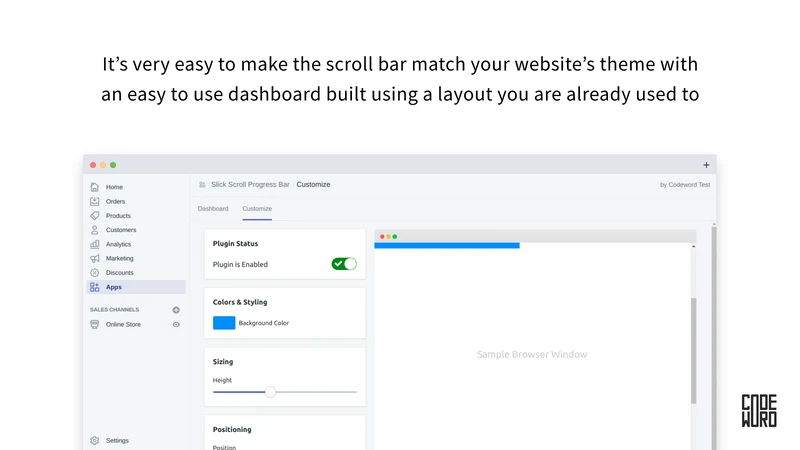Click the preview scrollbar up arrow

tap(693, 246)
